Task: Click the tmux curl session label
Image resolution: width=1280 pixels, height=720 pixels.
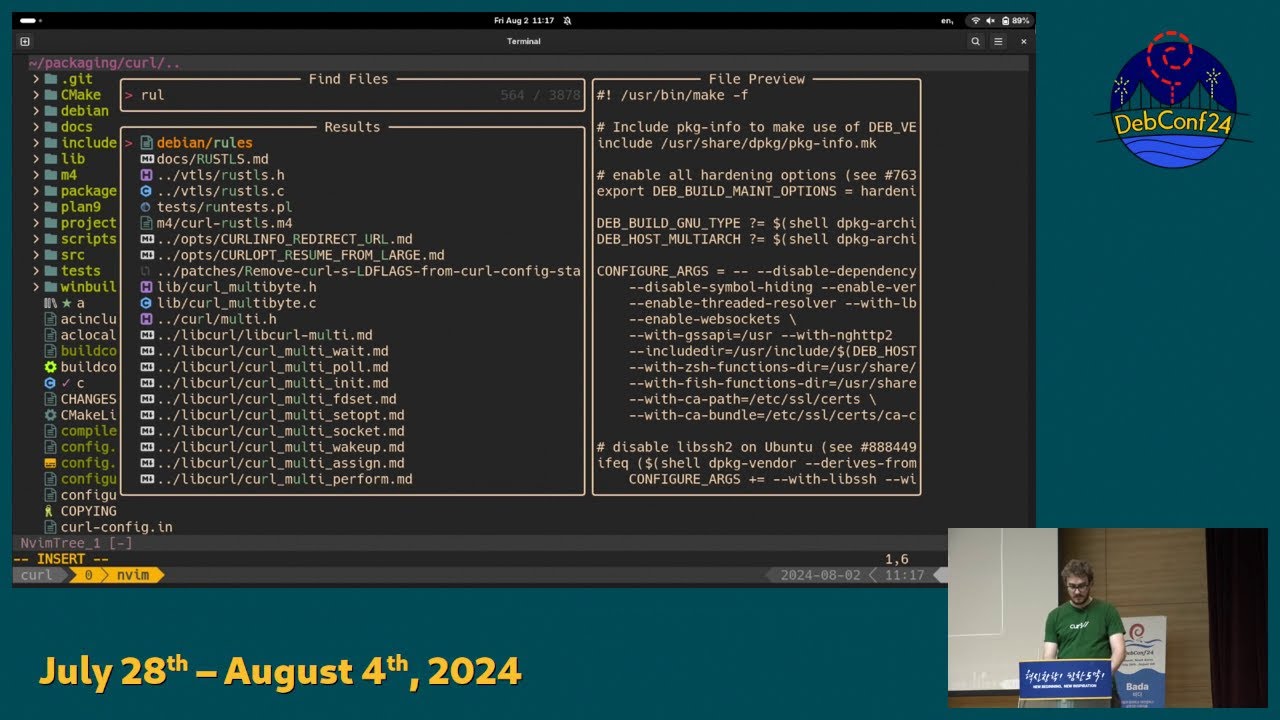Action: (x=37, y=575)
